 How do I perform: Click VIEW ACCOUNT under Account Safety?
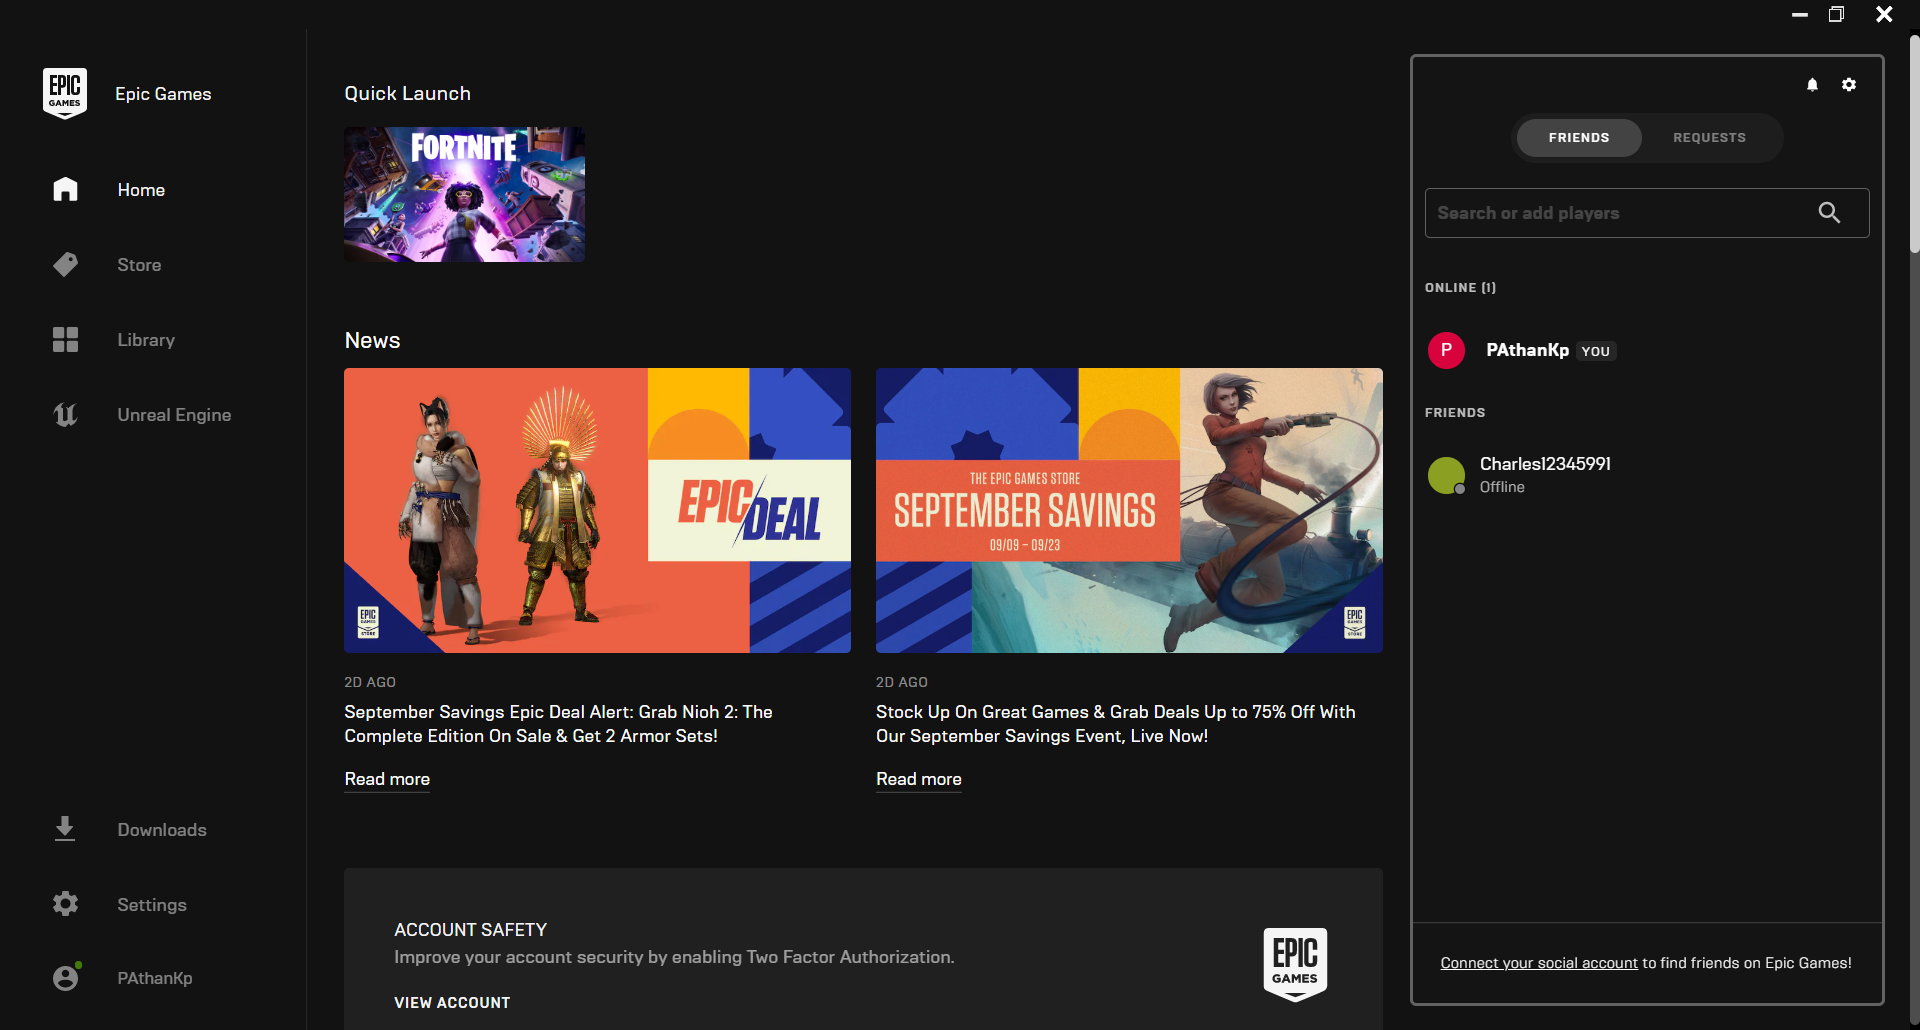tap(451, 1002)
